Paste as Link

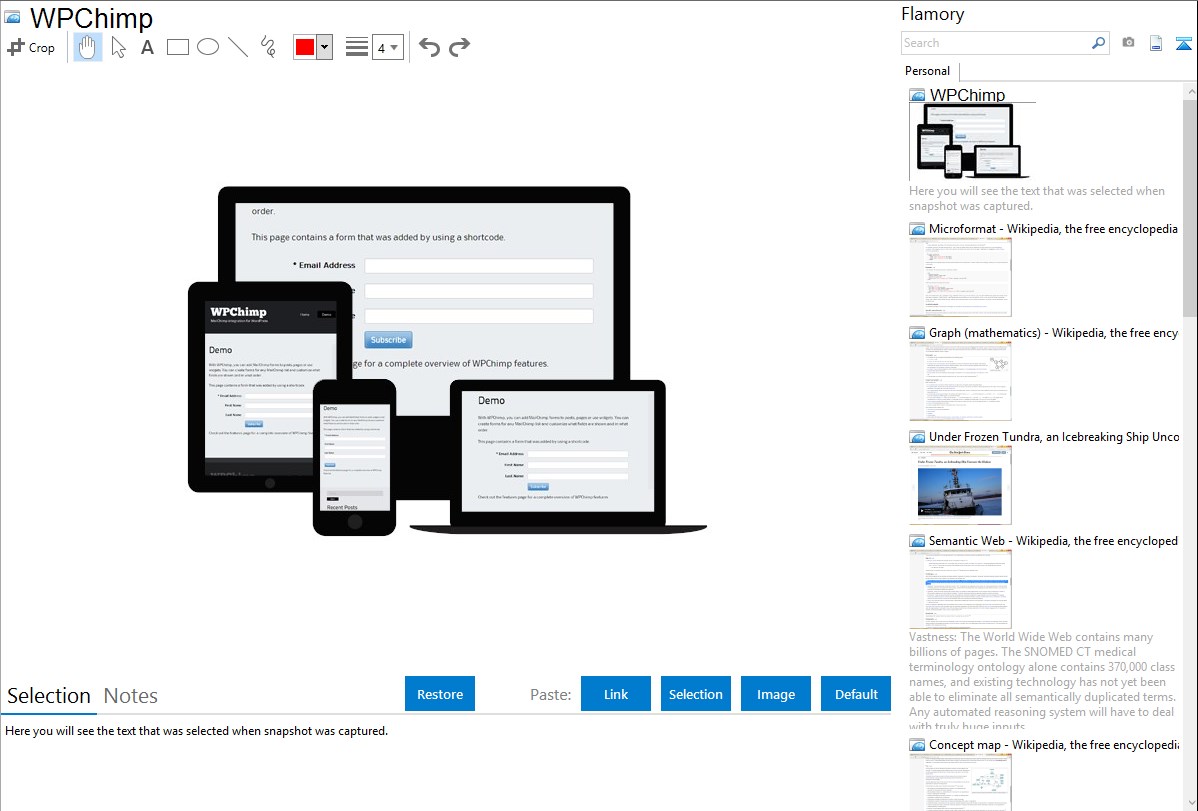click(x=616, y=694)
